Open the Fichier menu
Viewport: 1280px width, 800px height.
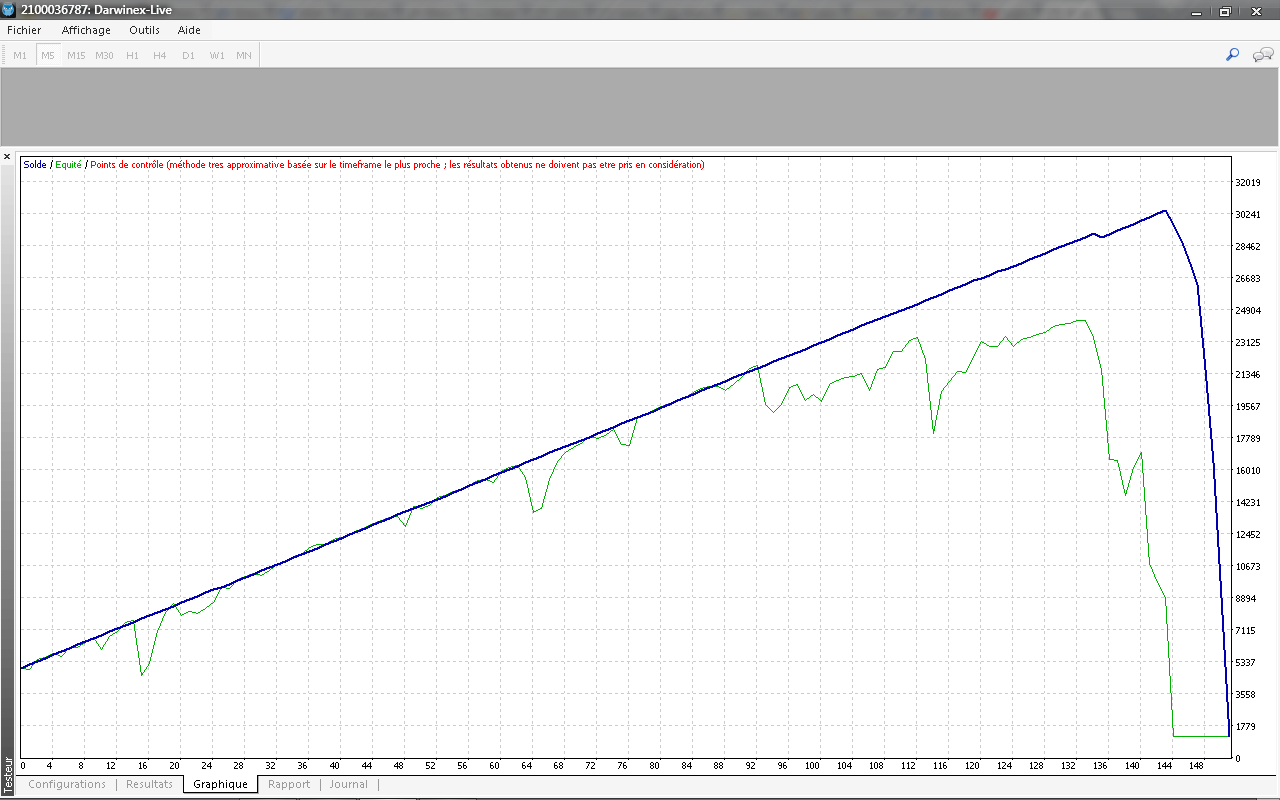(x=24, y=30)
